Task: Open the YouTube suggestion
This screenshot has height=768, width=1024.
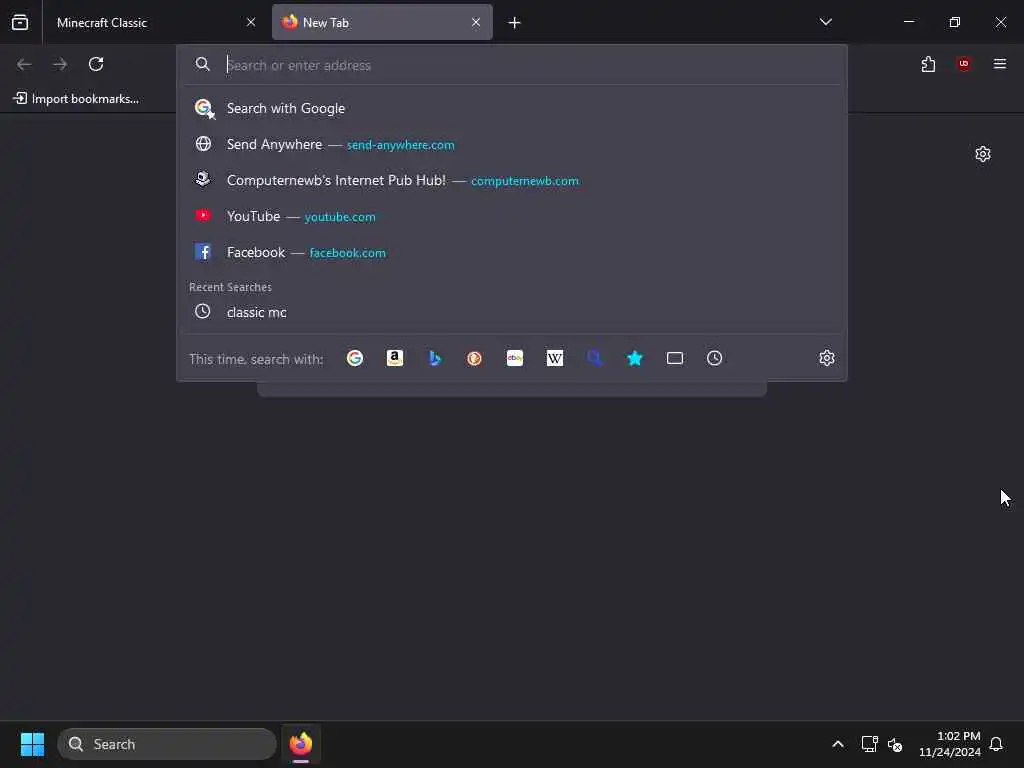Action: (512, 216)
